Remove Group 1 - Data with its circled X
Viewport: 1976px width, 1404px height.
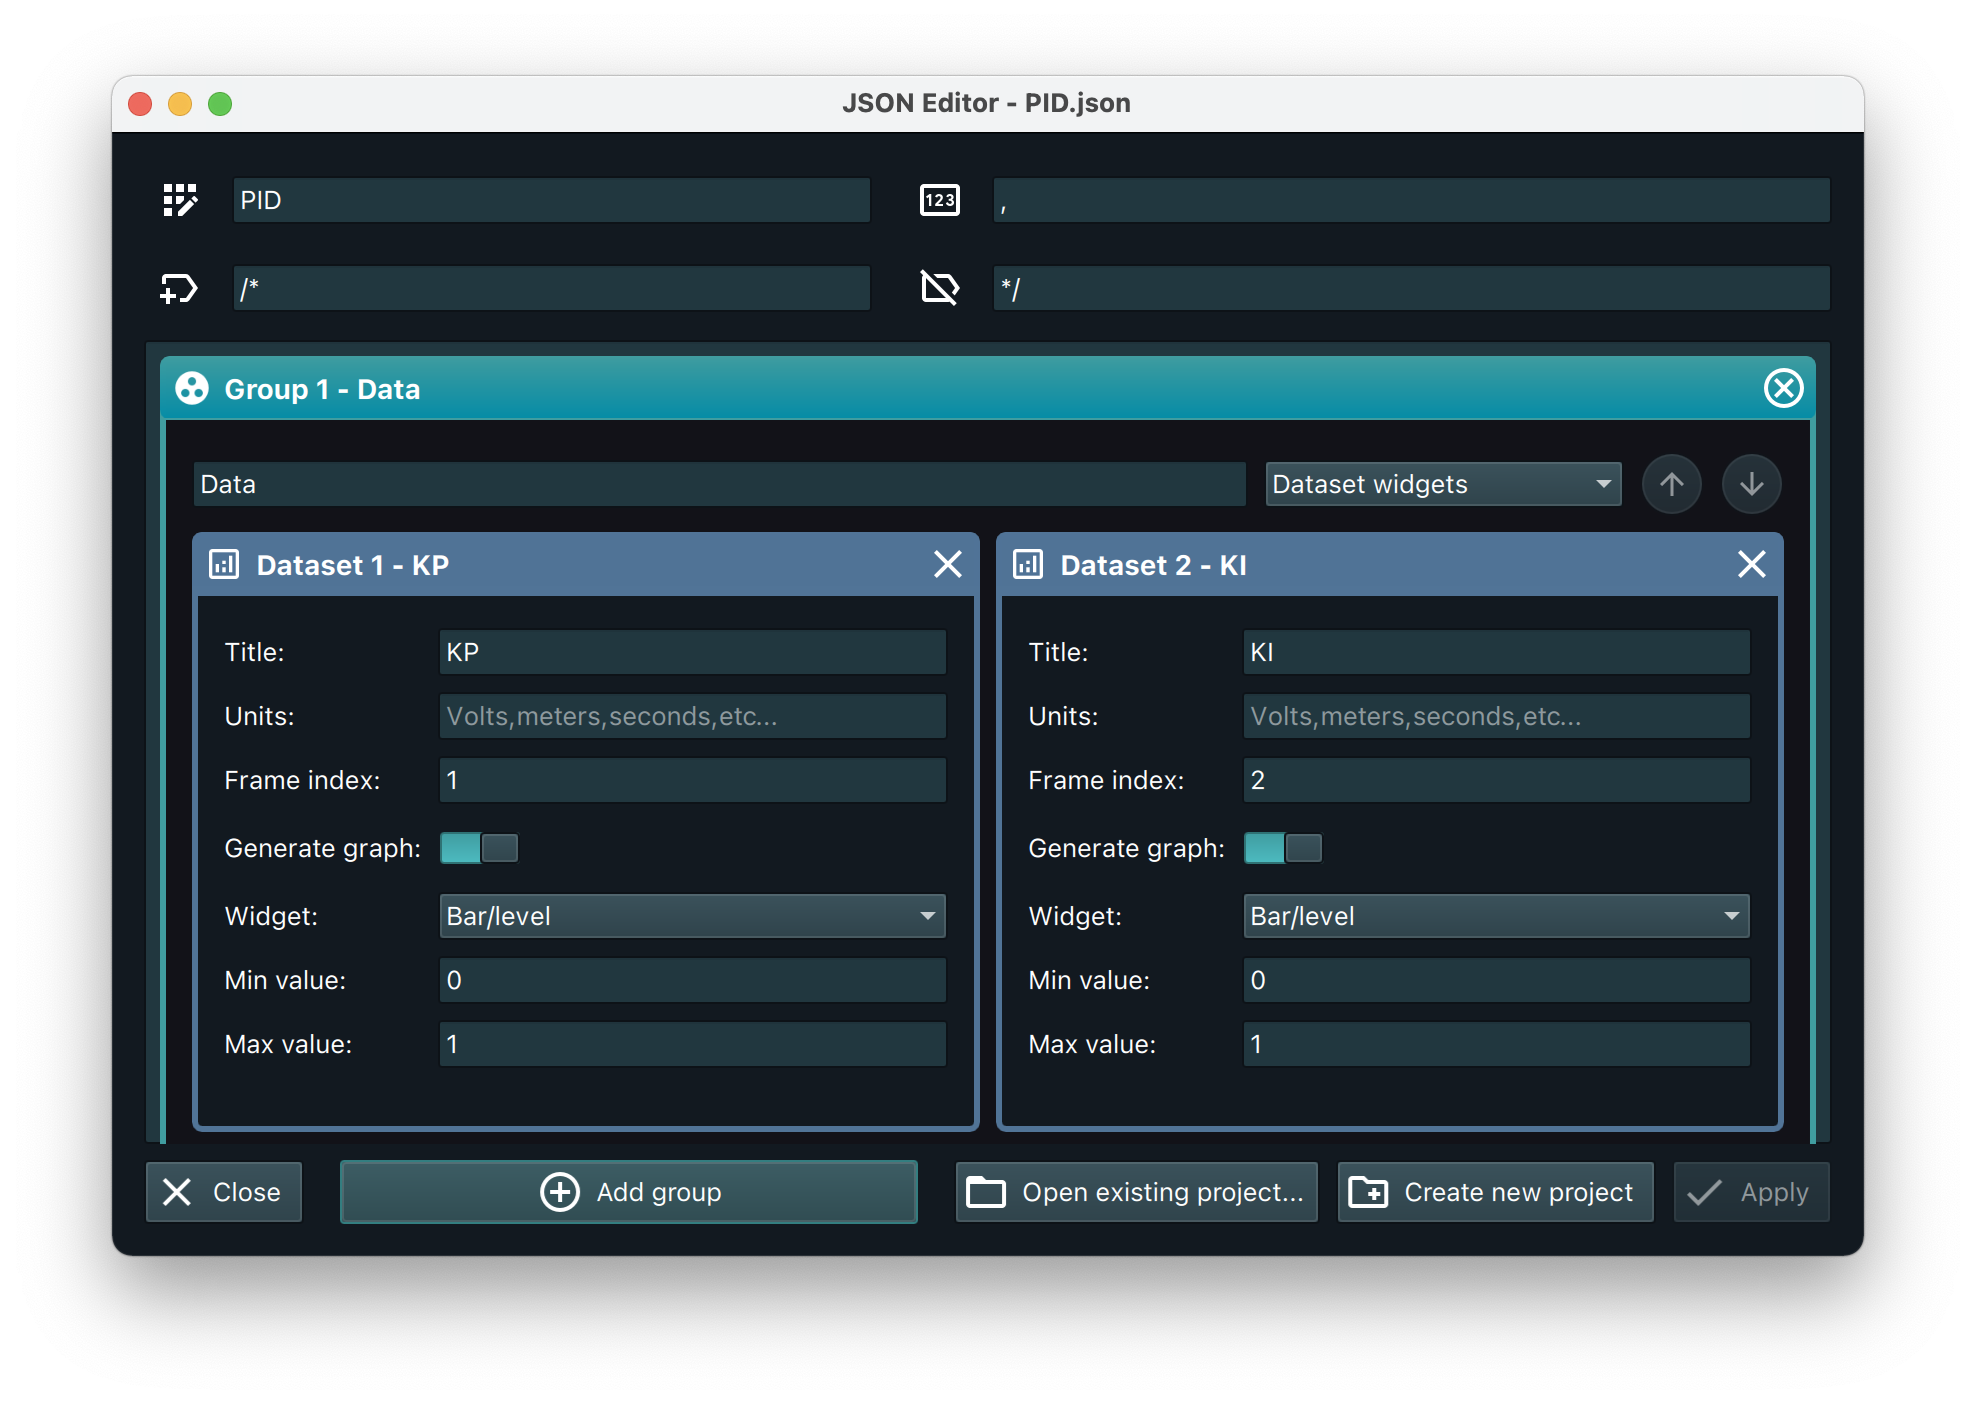(x=1783, y=388)
